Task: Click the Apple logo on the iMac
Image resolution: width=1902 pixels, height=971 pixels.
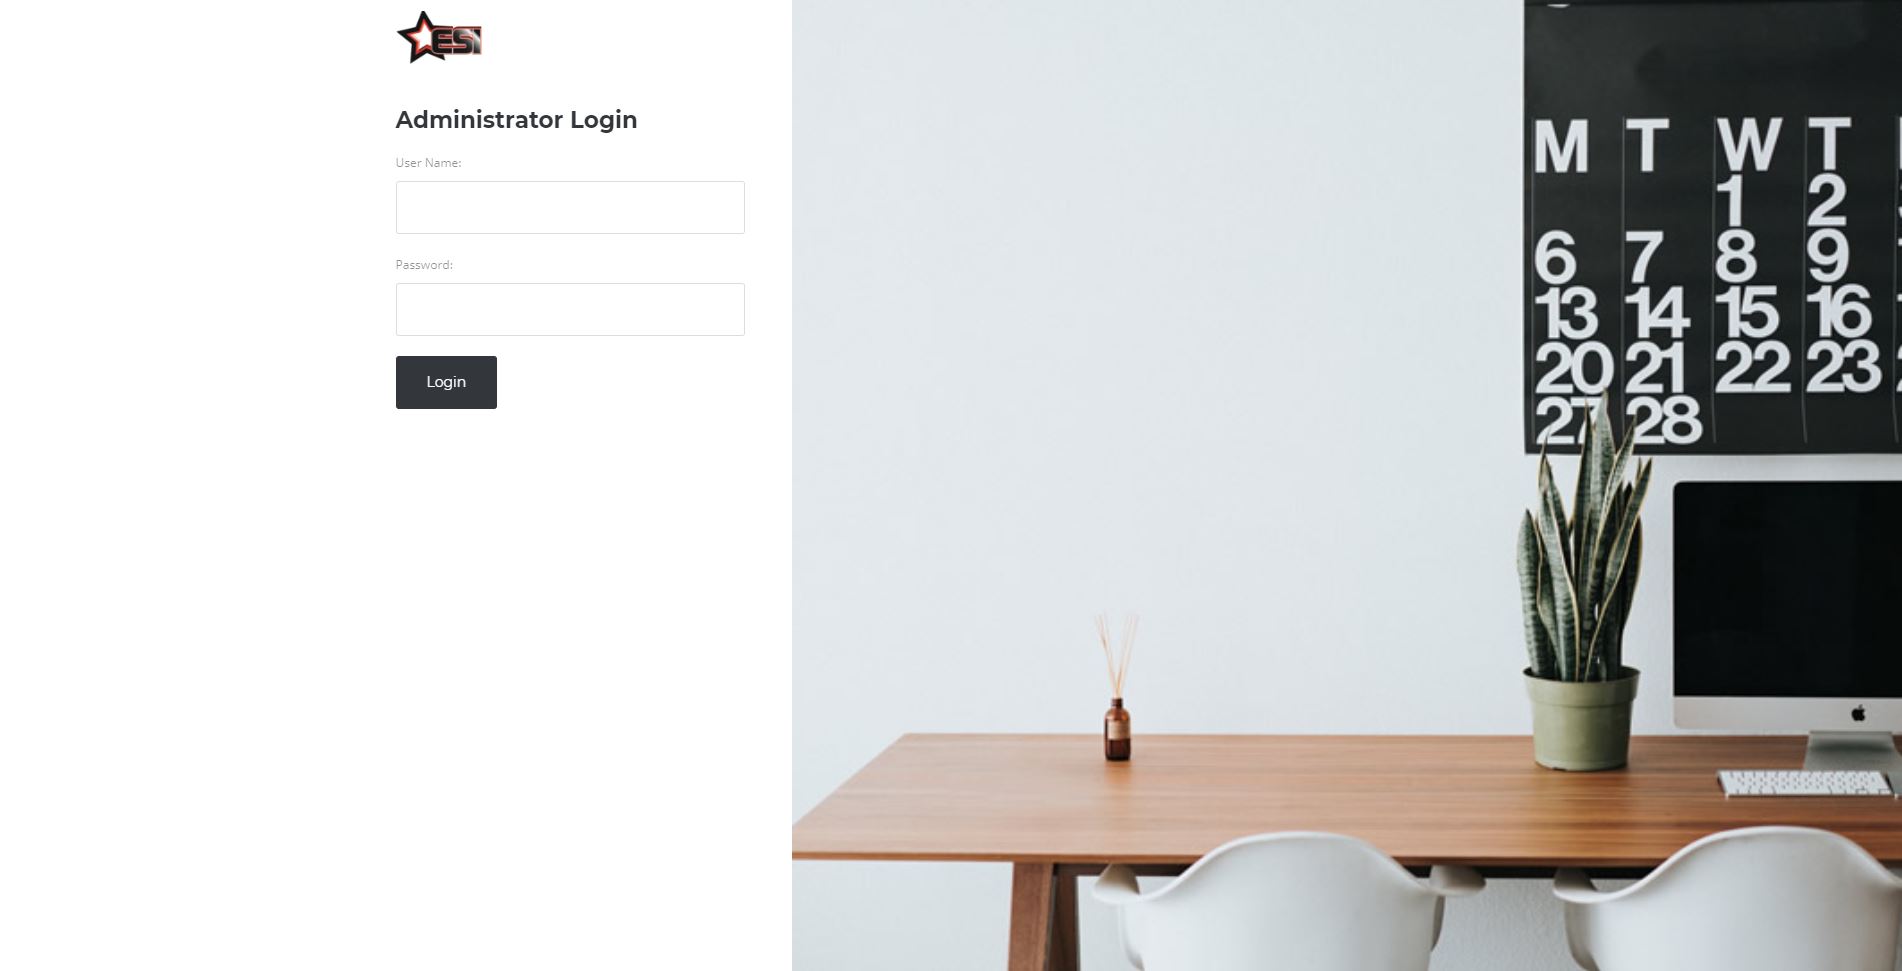Action: click(x=1858, y=713)
